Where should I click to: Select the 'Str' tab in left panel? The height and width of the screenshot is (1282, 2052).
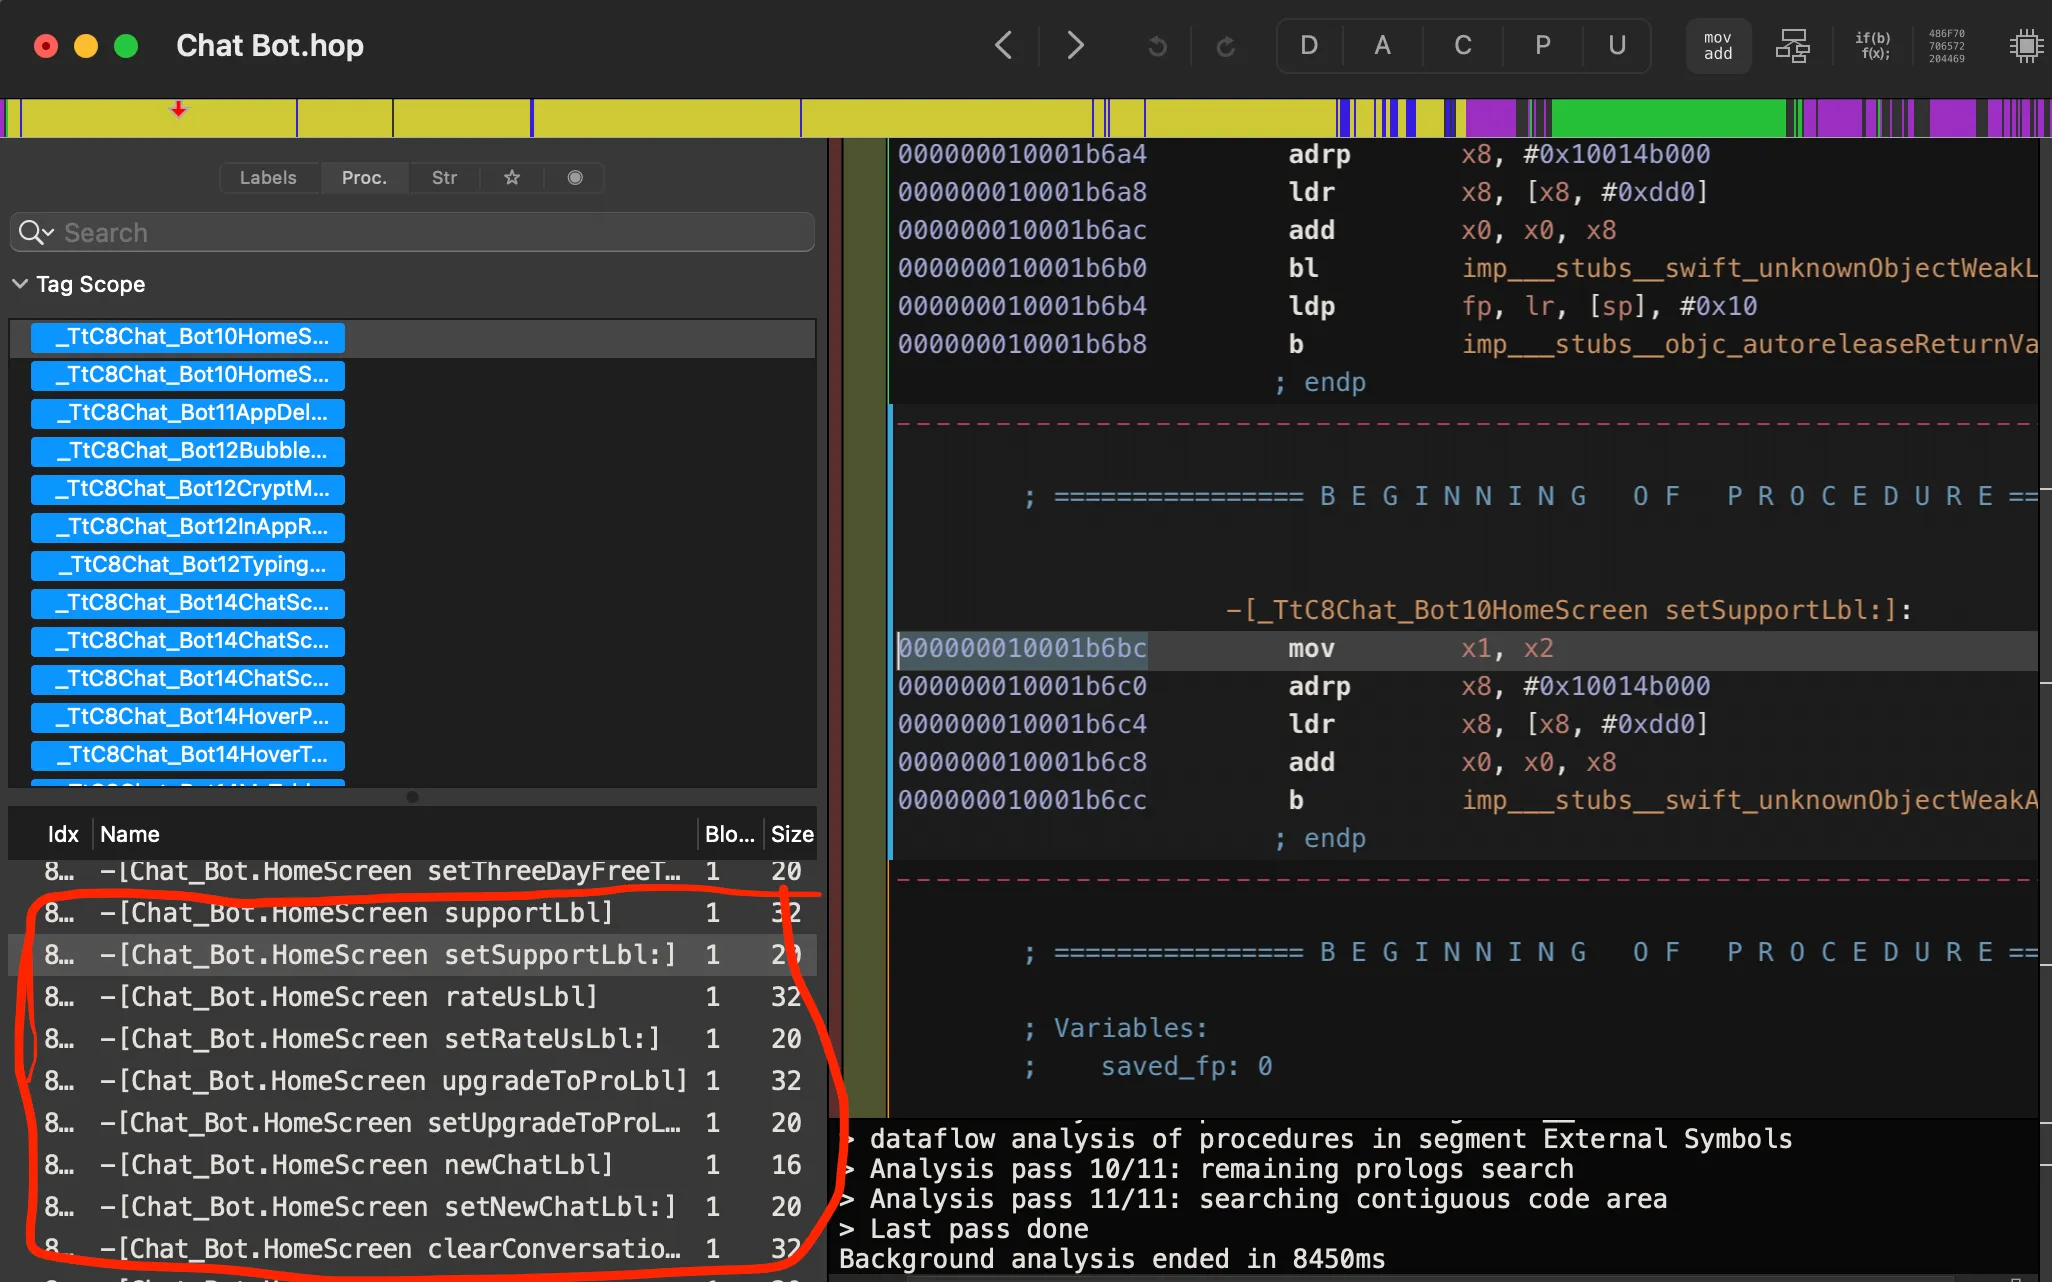(x=443, y=177)
